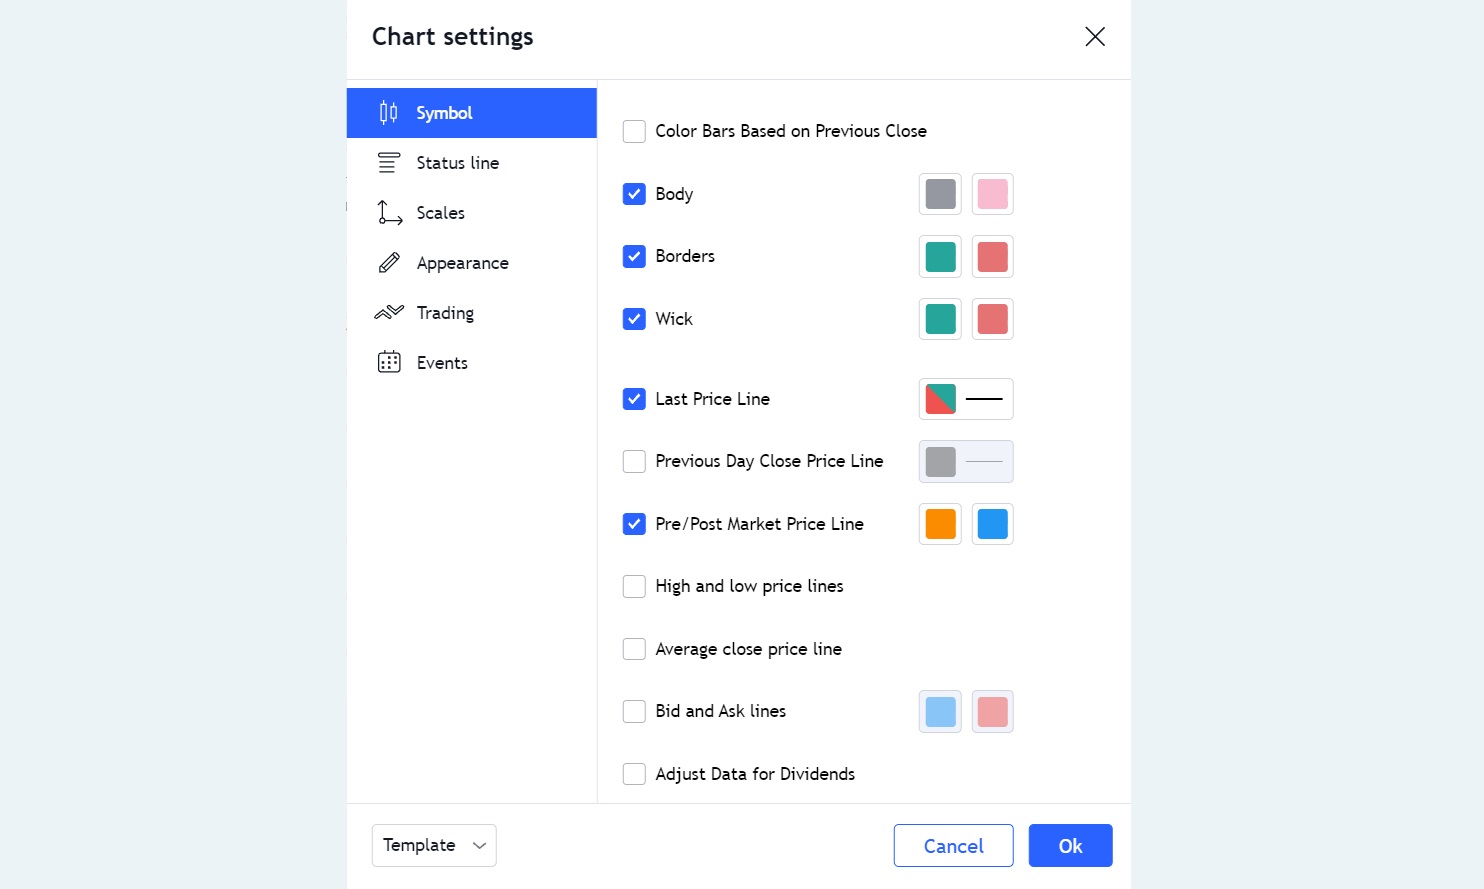Image resolution: width=1484 pixels, height=889 pixels.
Task: Close the Chart settings dialog
Action: pos(1095,37)
